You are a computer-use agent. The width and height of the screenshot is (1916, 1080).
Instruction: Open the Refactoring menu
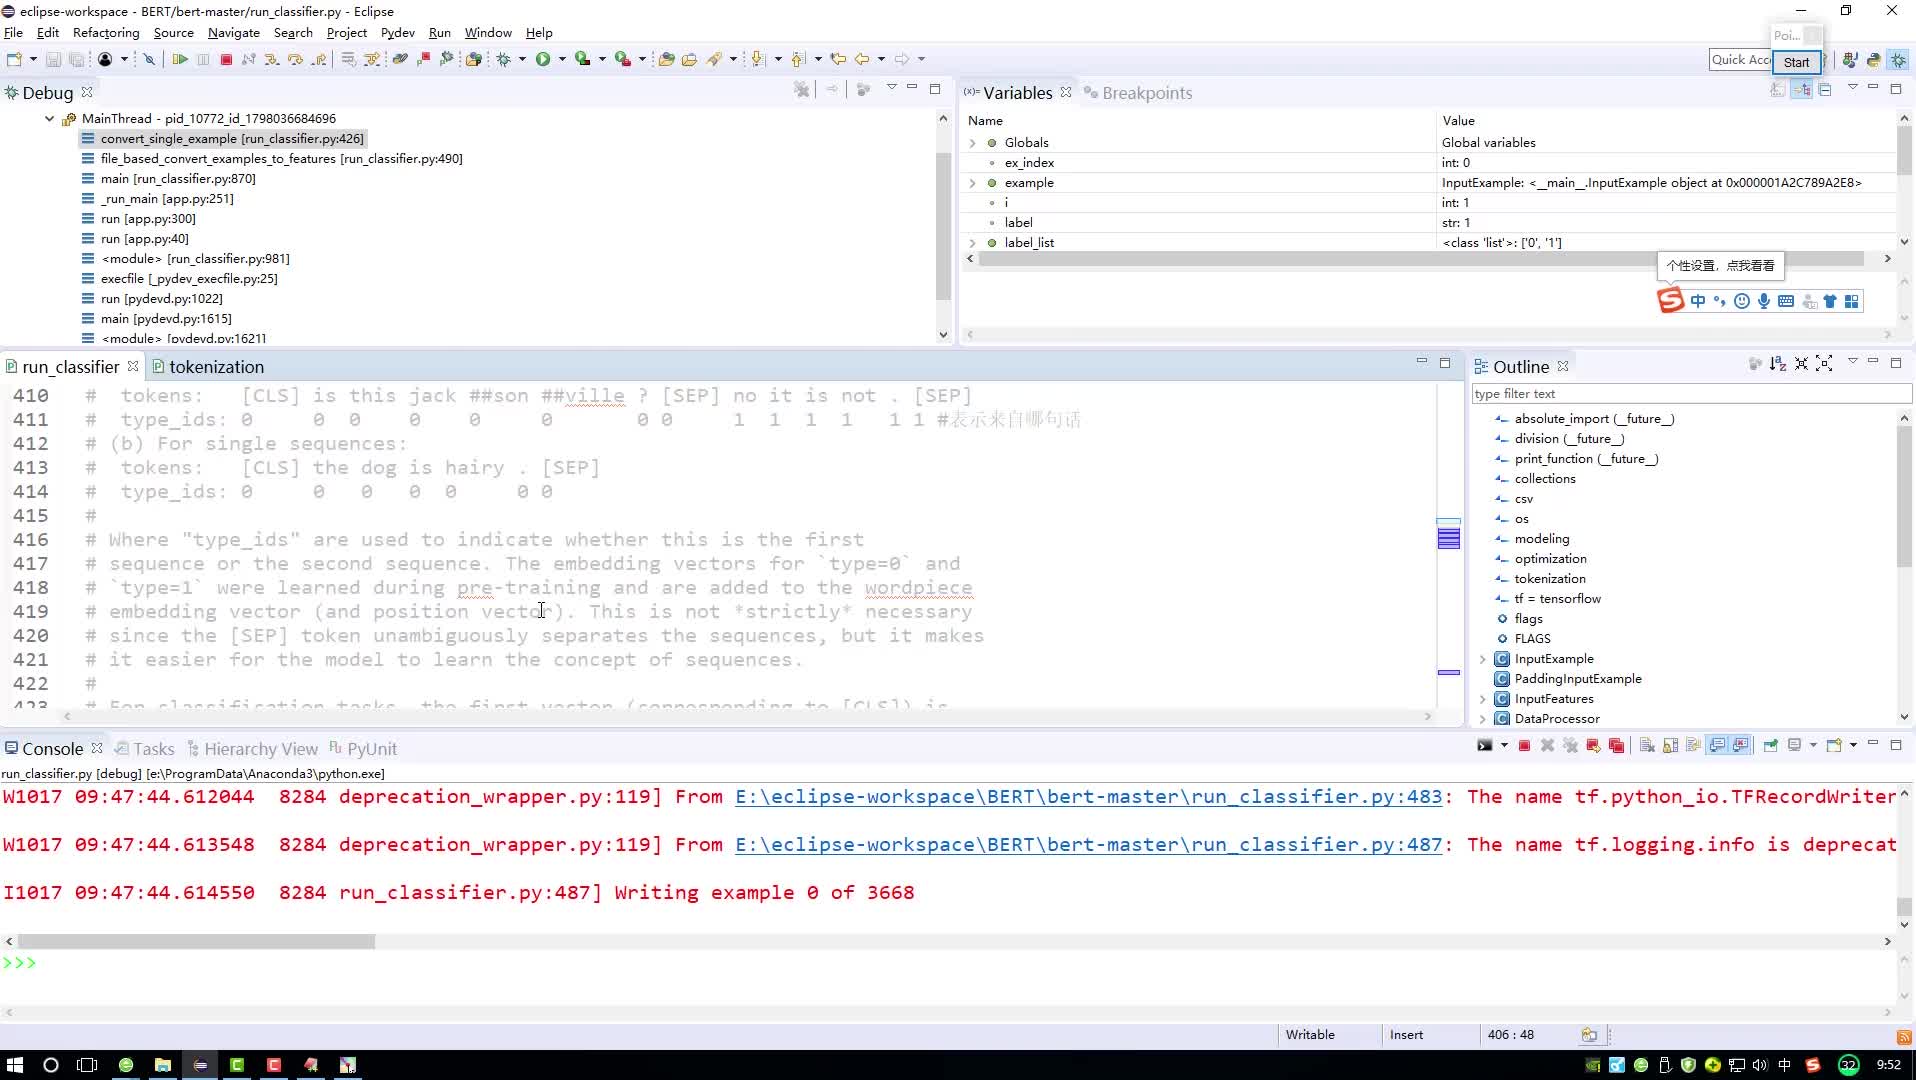[x=106, y=33]
